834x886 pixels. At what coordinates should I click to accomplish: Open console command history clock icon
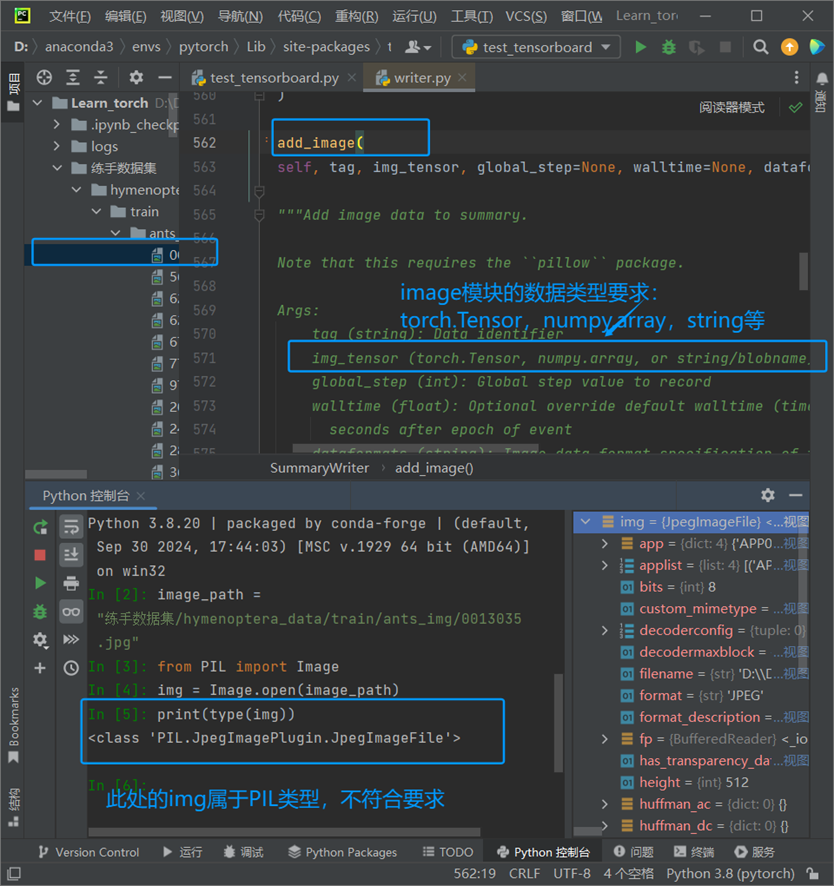(x=71, y=668)
